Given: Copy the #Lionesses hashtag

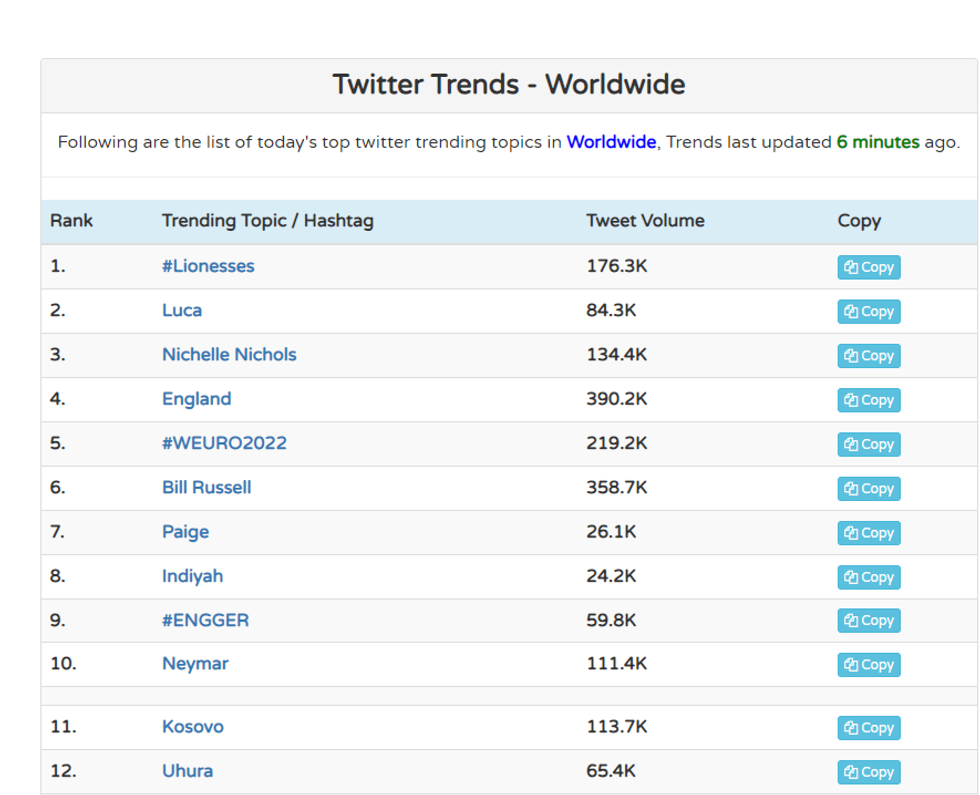Looking at the screenshot, I should pyautogui.click(x=868, y=267).
